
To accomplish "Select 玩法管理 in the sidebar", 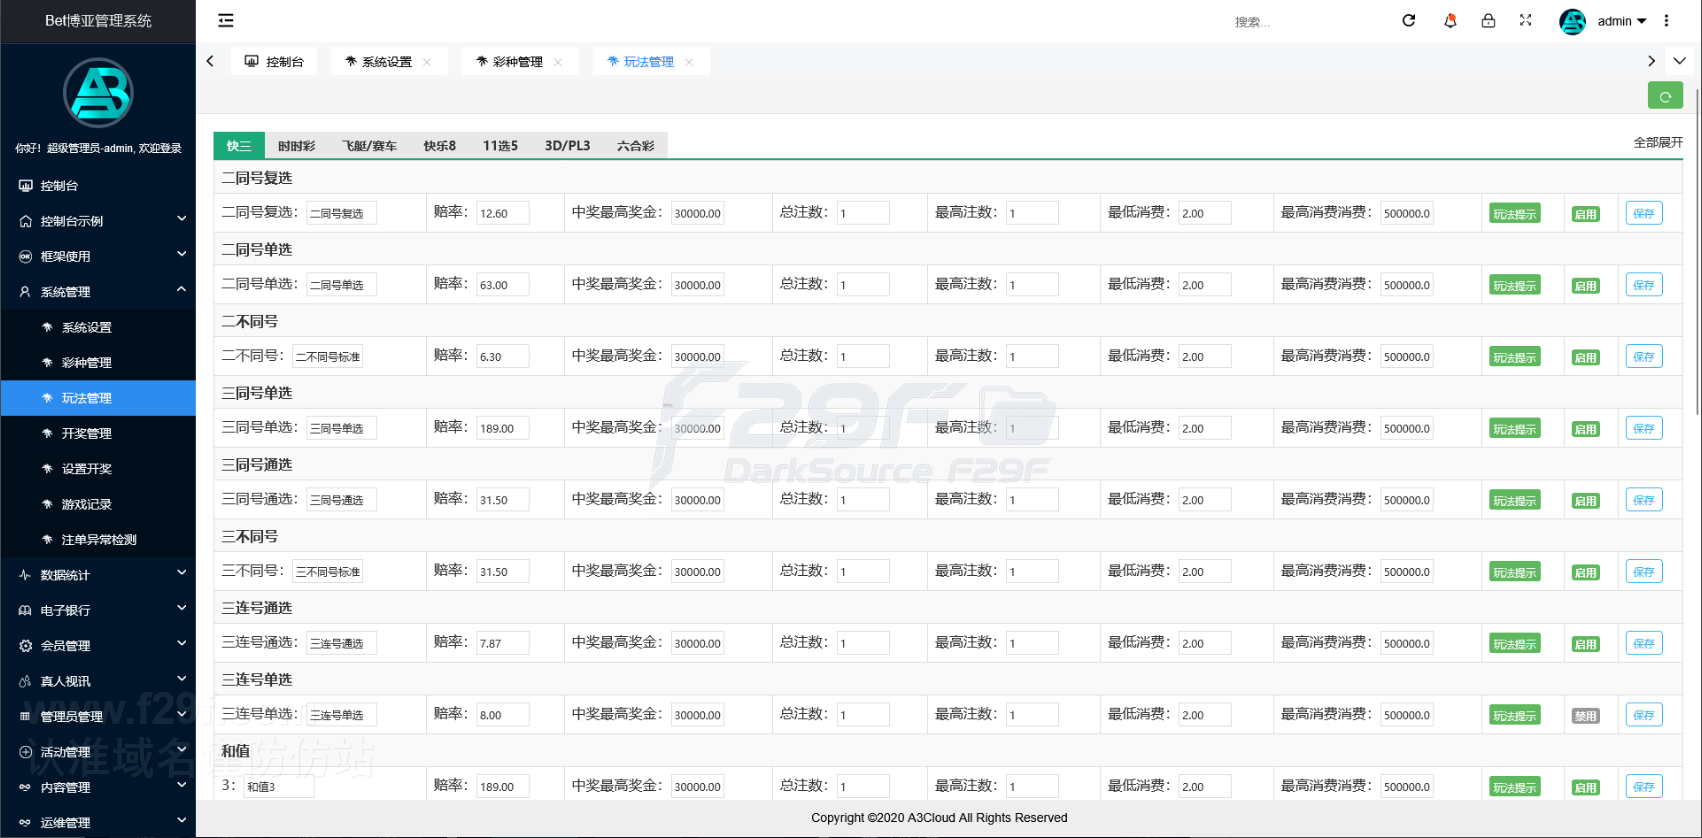I will coord(98,398).
